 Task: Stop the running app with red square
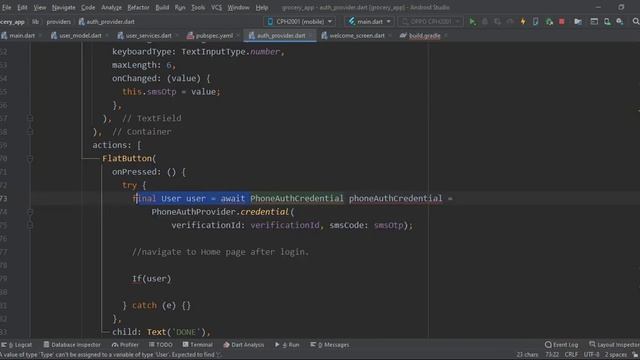point(562,22)
